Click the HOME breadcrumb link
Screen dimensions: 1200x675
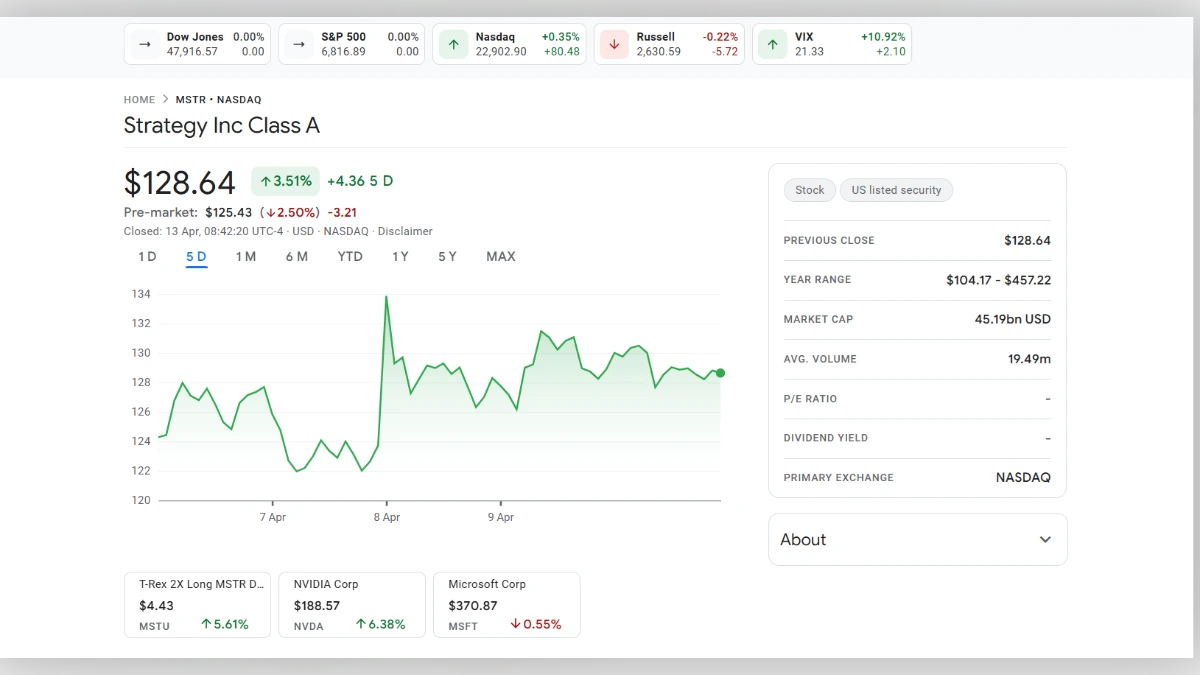(x=139, y=99)
